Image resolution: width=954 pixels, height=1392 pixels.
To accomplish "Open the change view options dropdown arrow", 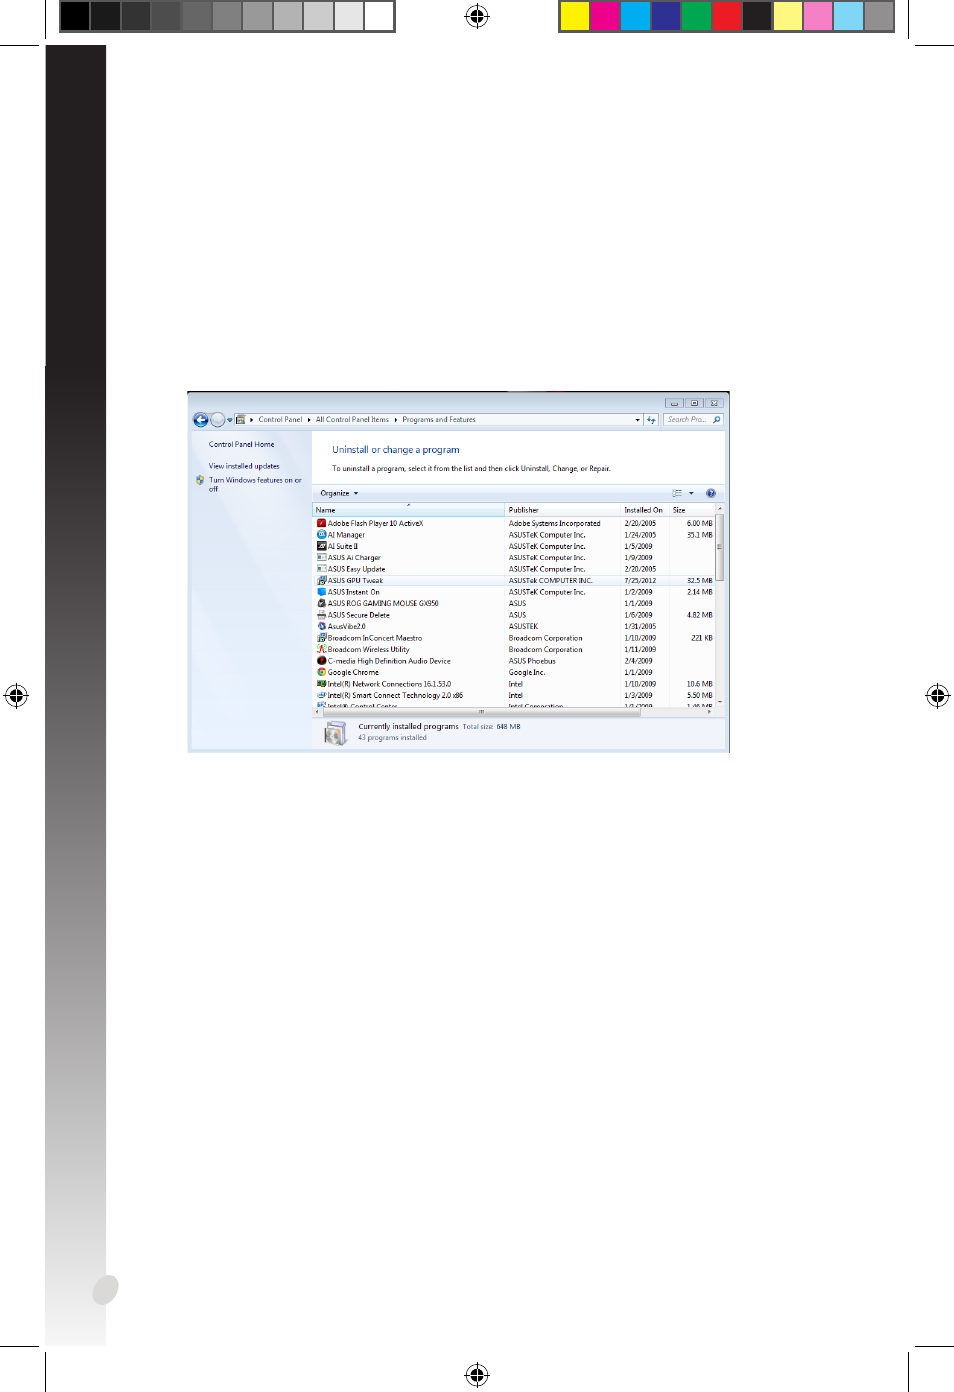I will 691,493.
